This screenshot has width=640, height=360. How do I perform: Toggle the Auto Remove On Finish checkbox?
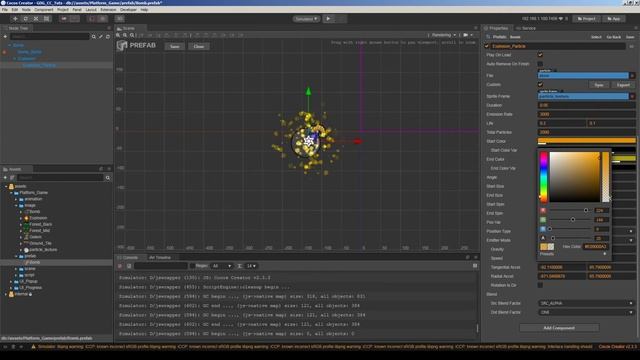click(540, 64)
